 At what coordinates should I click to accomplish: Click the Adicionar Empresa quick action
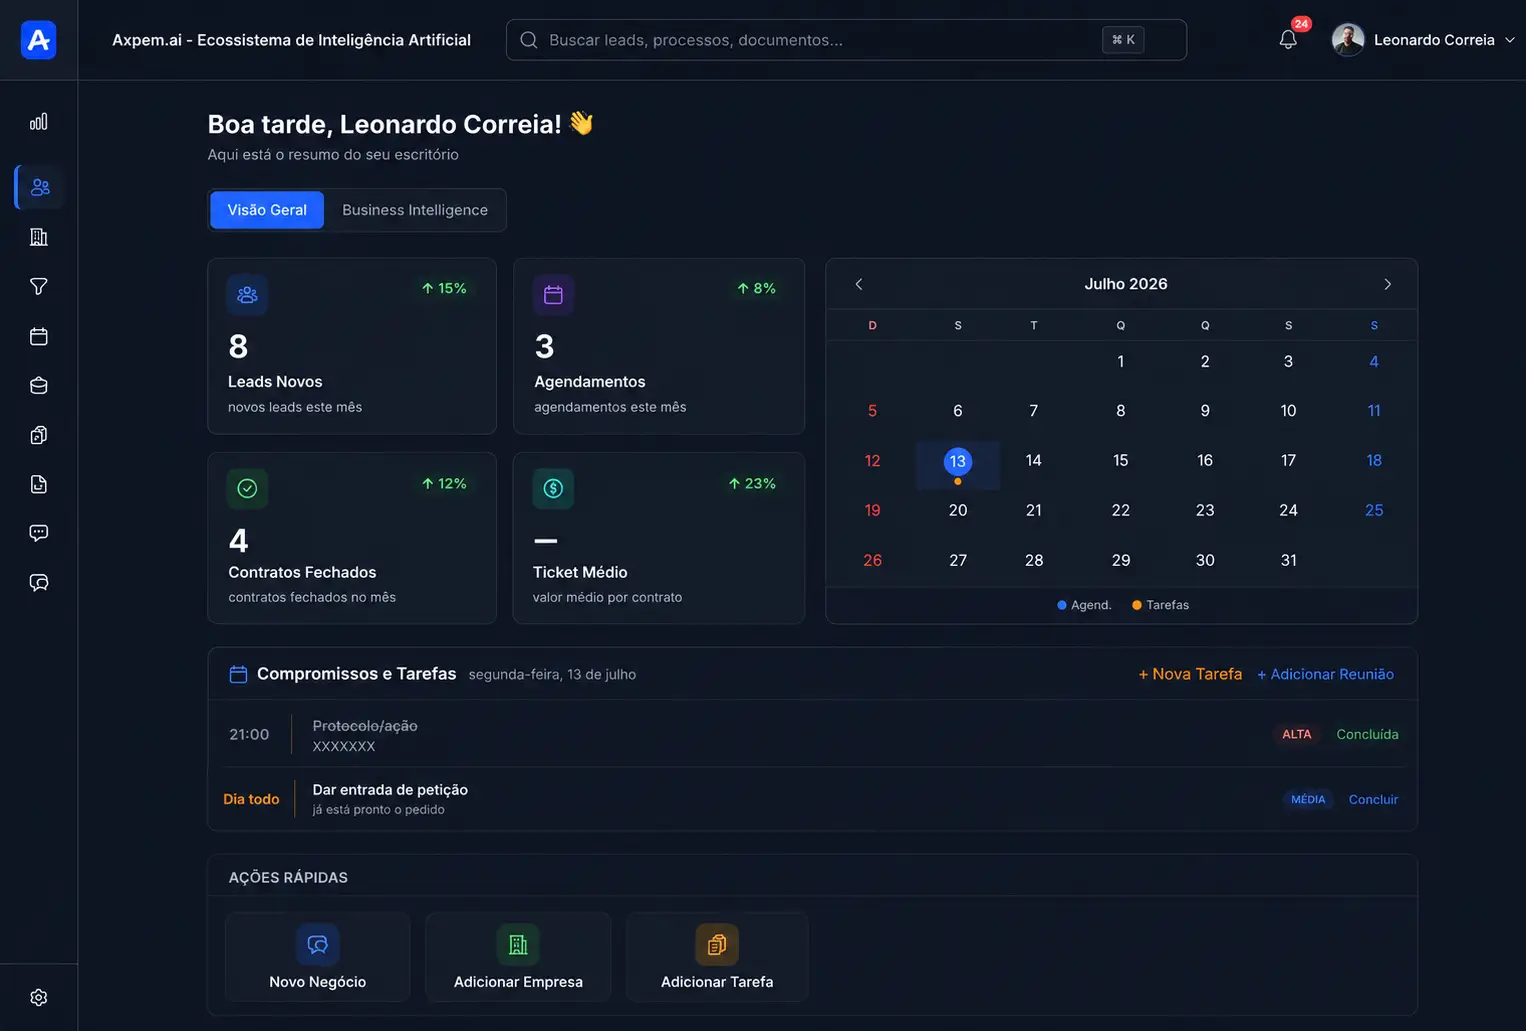tap(518, 957)
